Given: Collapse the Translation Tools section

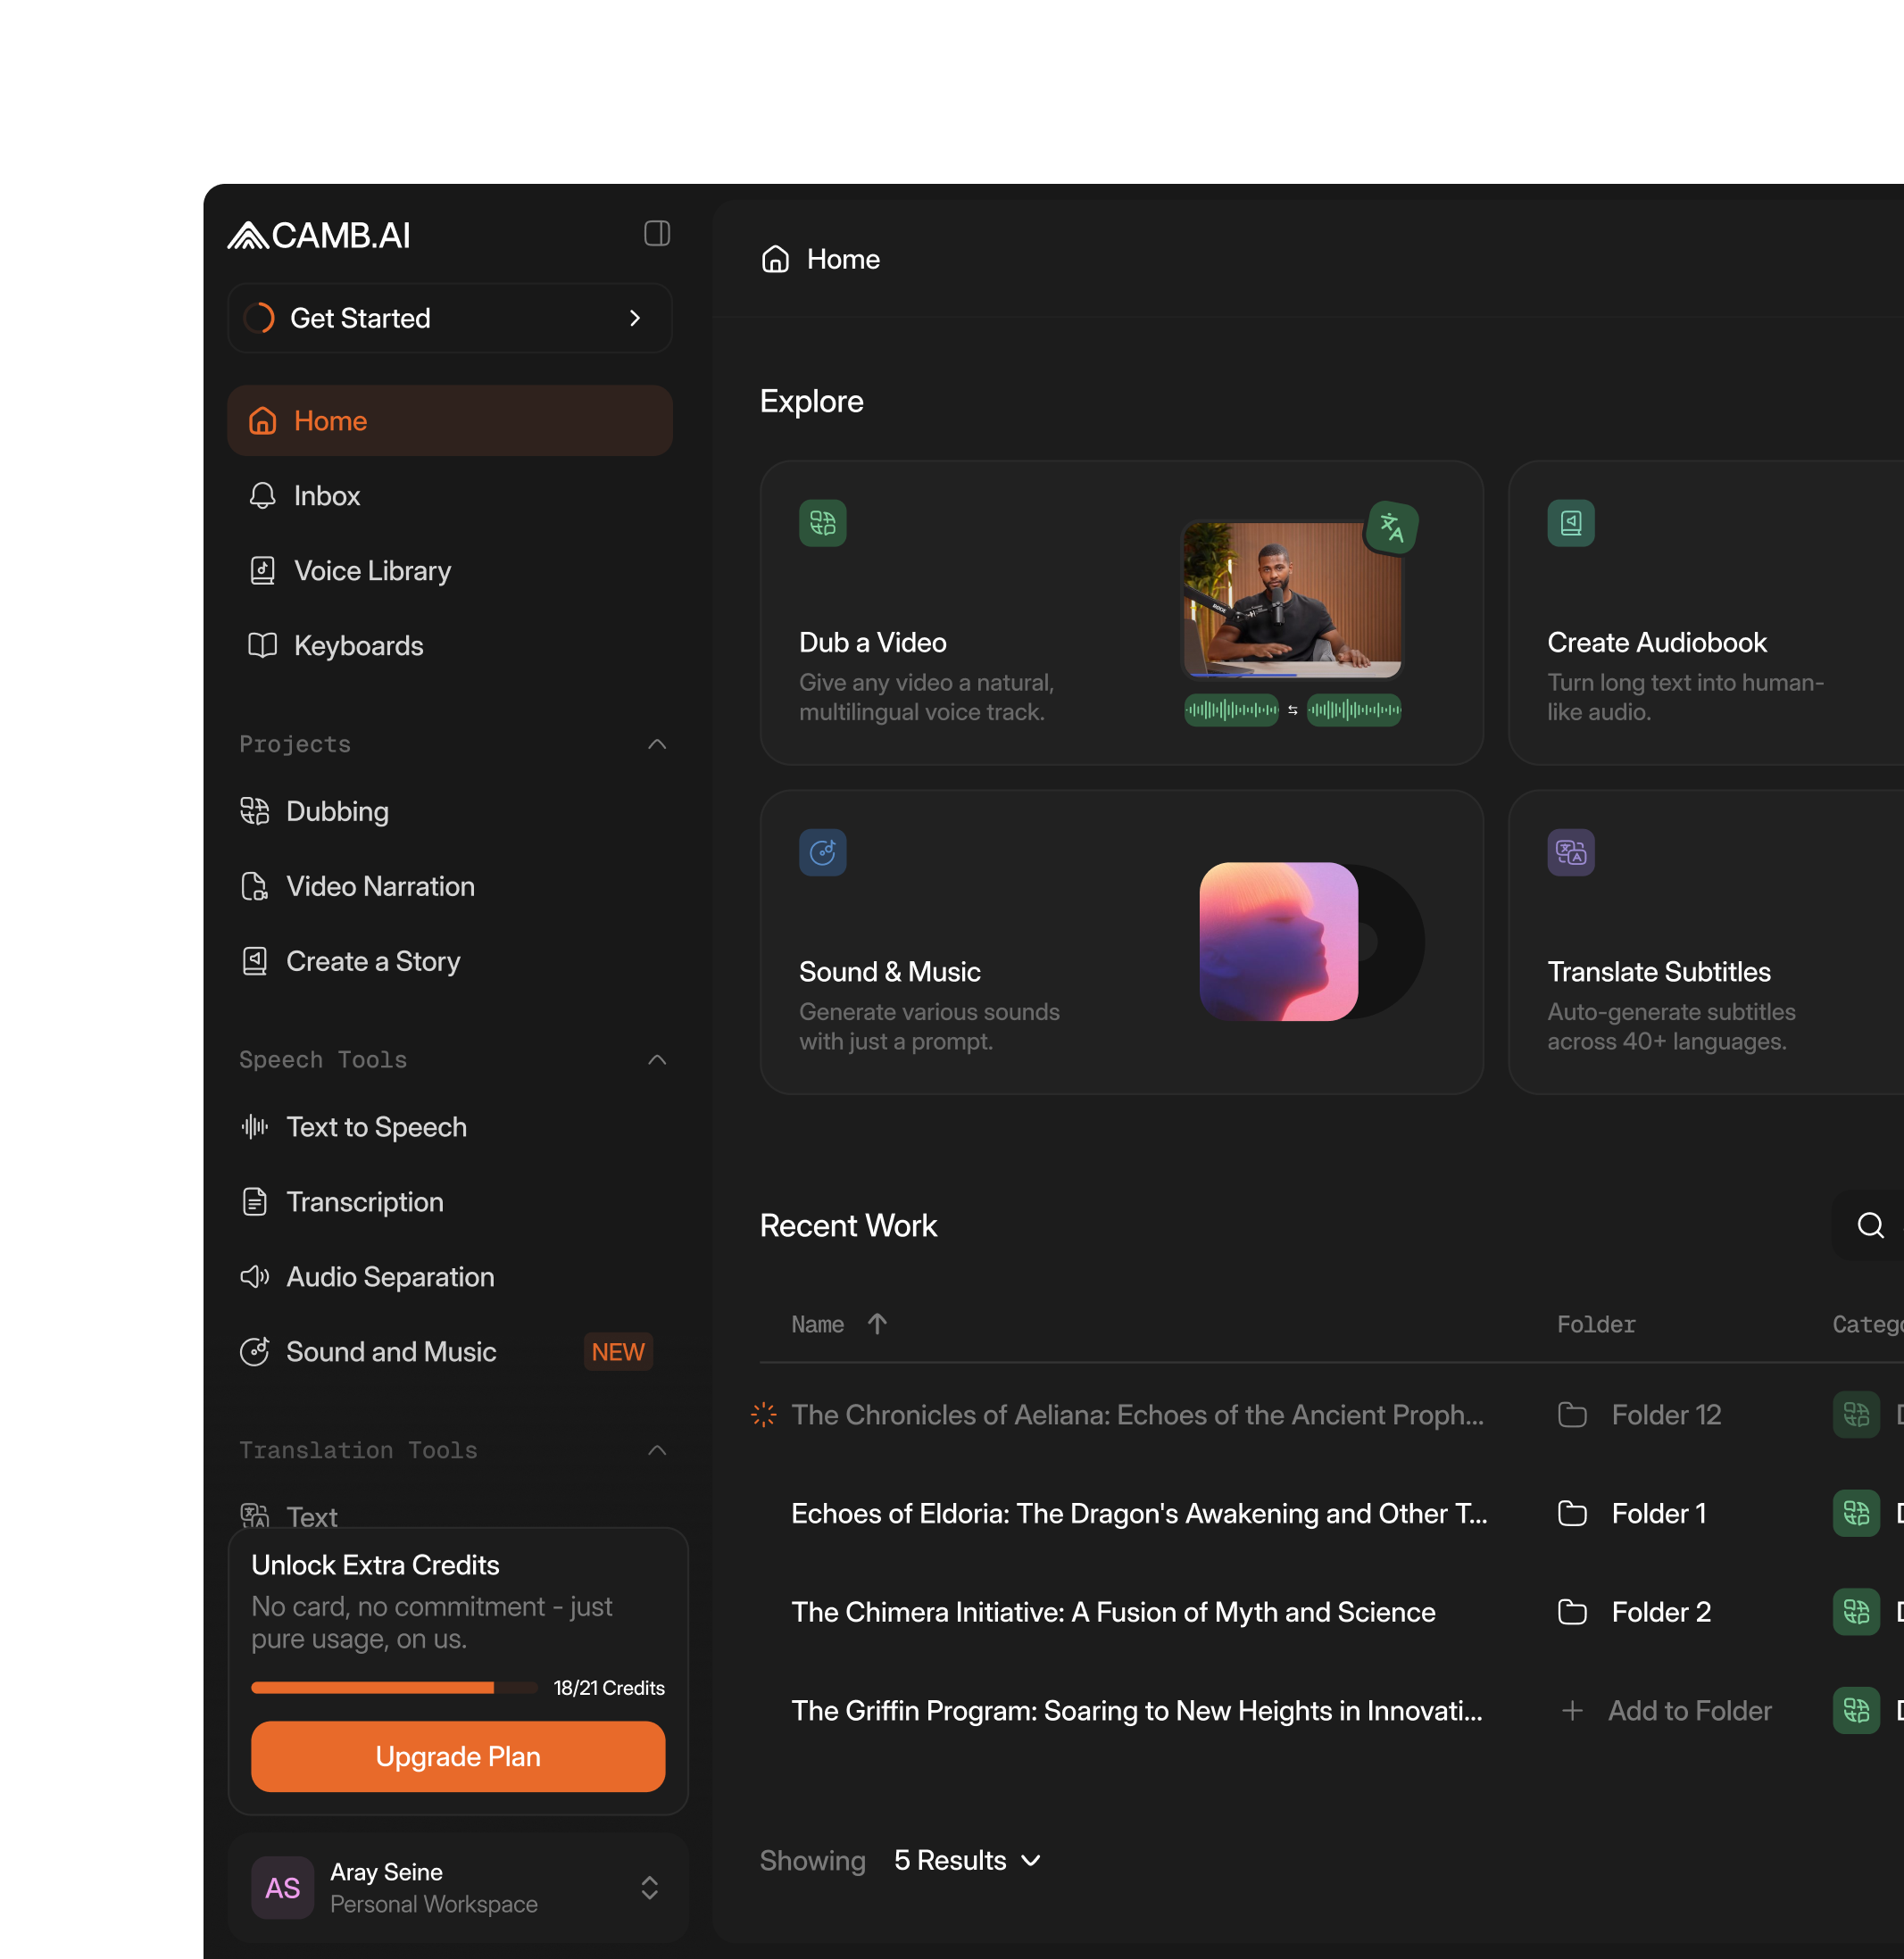Looking at the screenshot, I should point(656,1450).
